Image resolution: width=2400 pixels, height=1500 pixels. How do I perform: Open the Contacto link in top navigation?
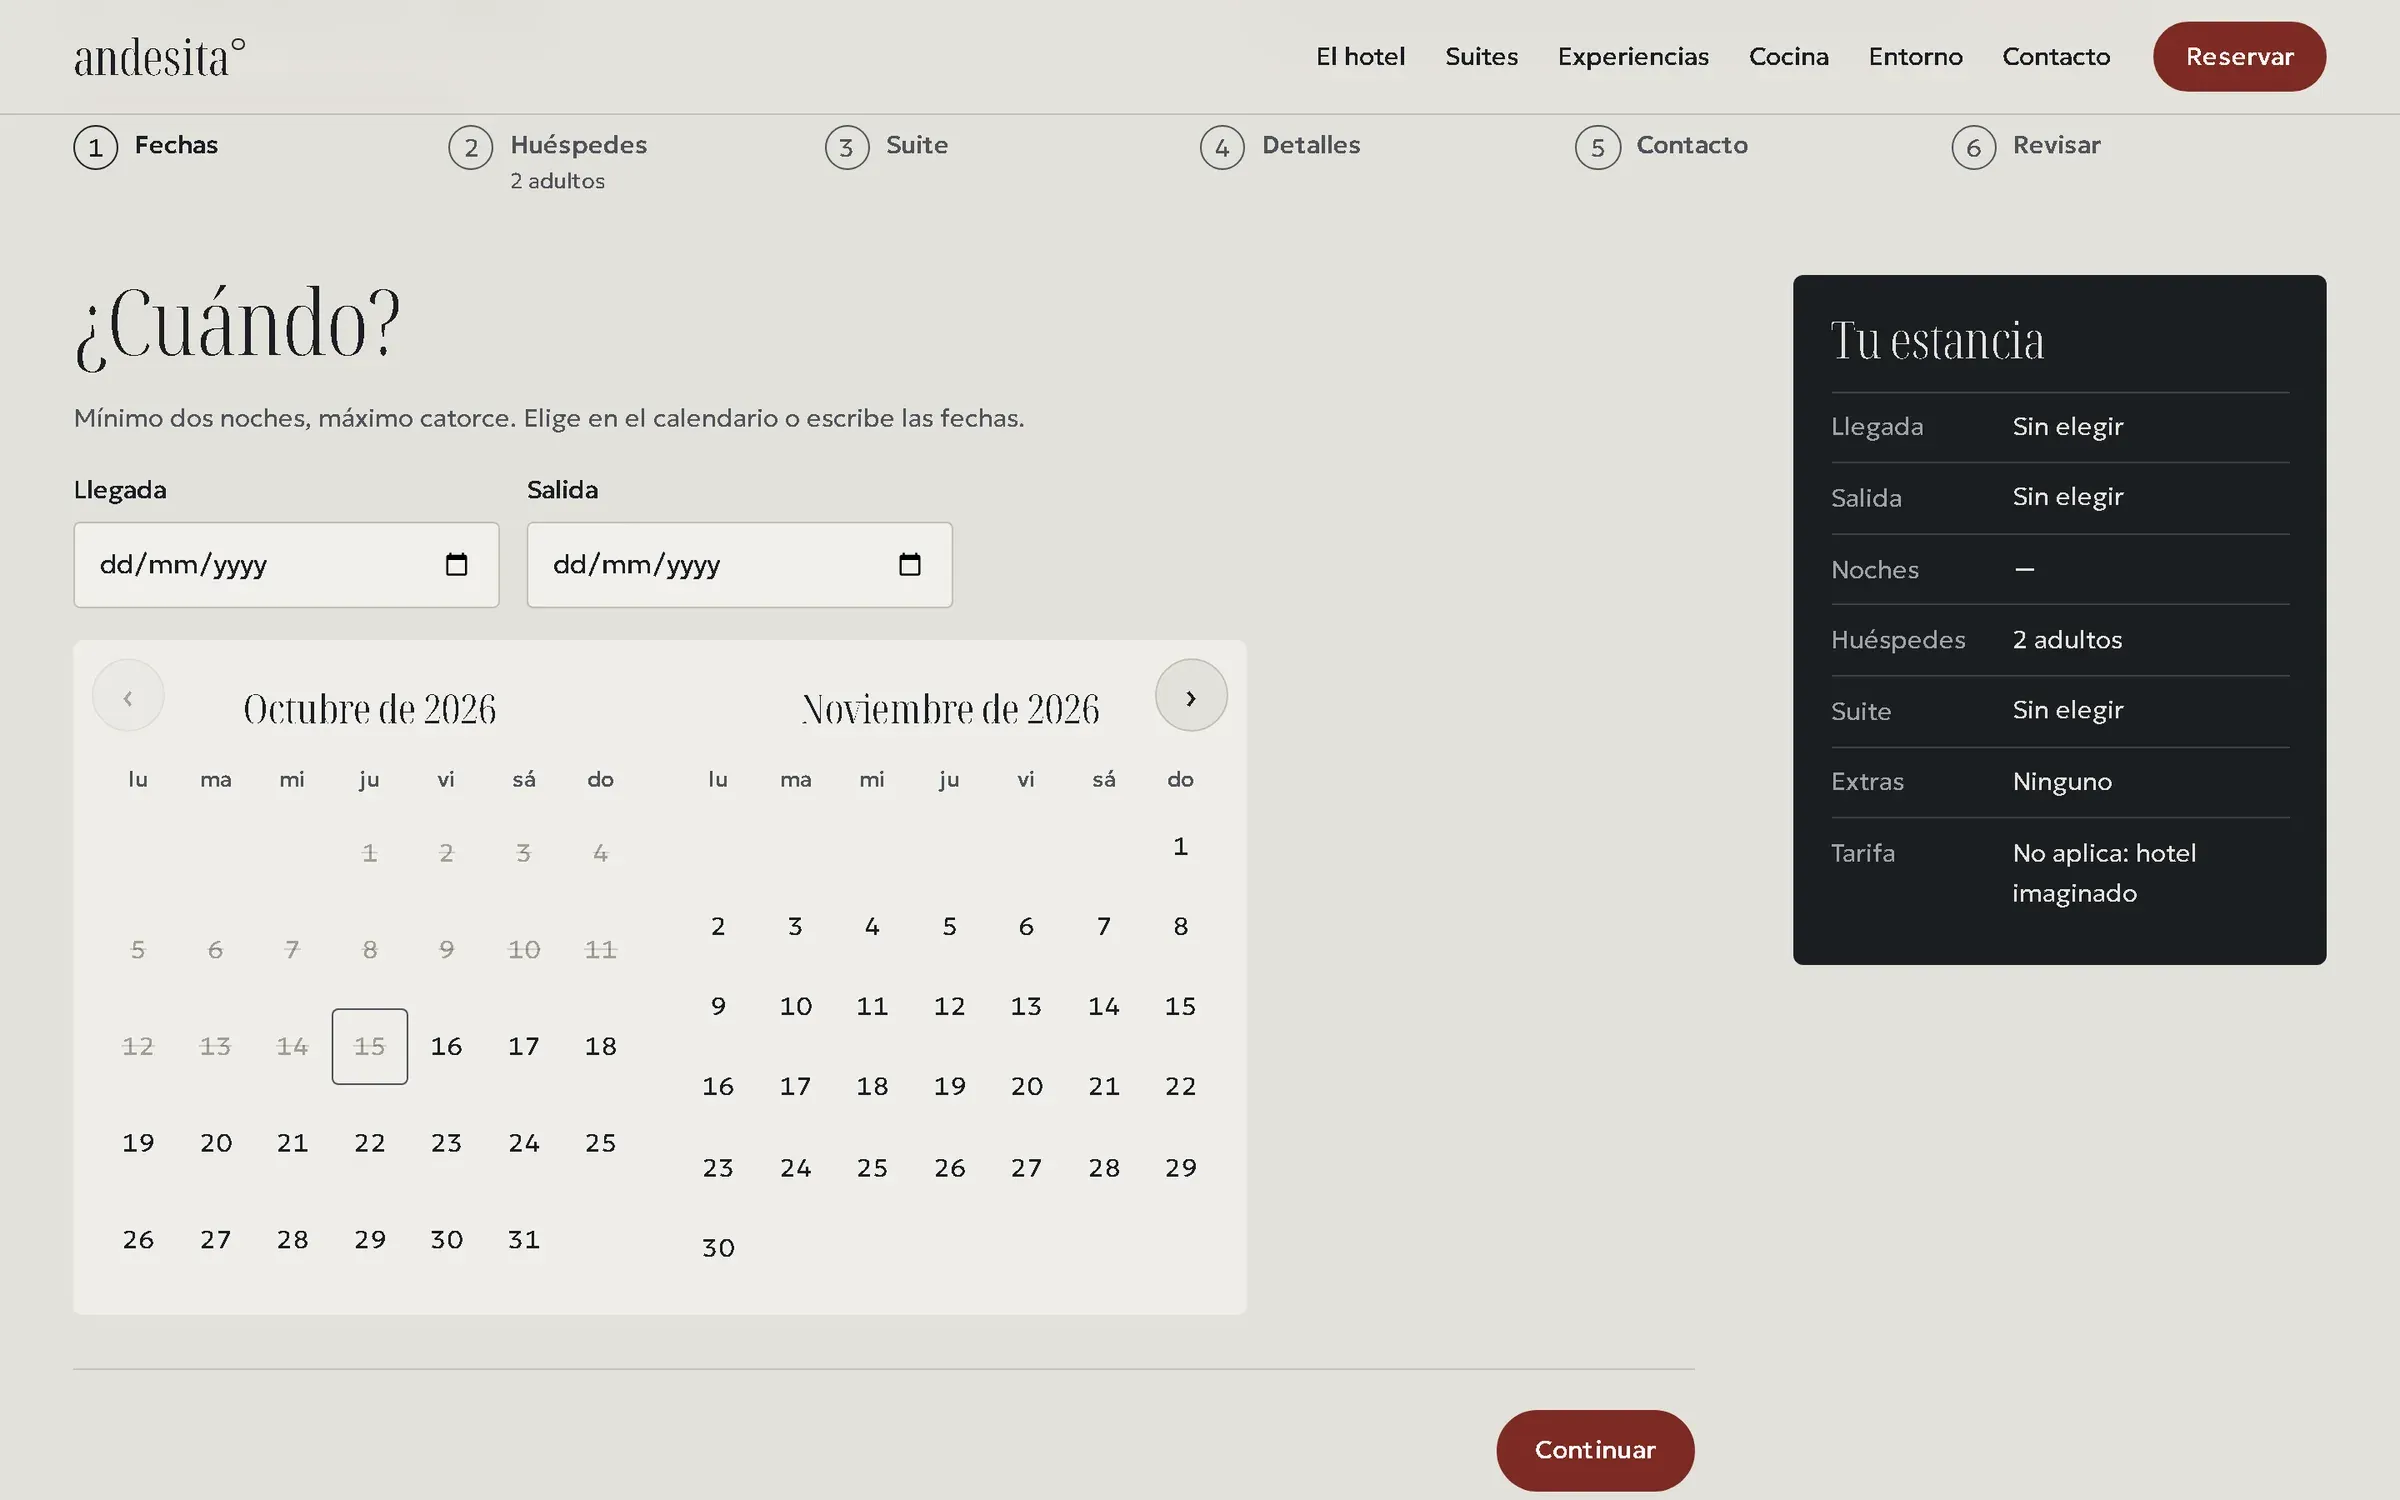click(2056, 57)
